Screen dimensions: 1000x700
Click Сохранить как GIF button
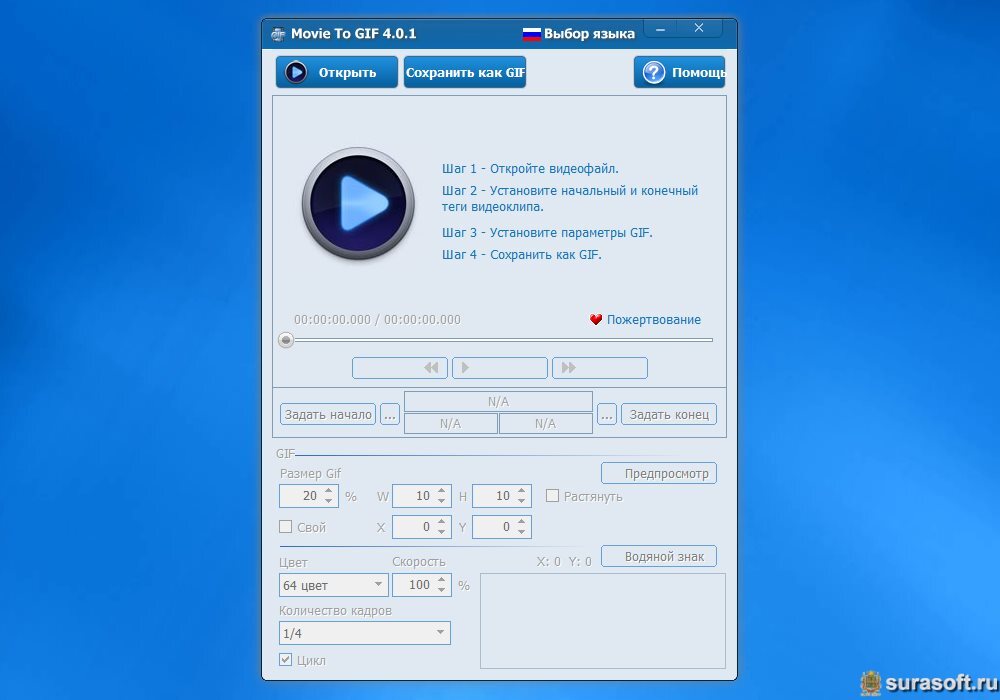tap(465, 72)
